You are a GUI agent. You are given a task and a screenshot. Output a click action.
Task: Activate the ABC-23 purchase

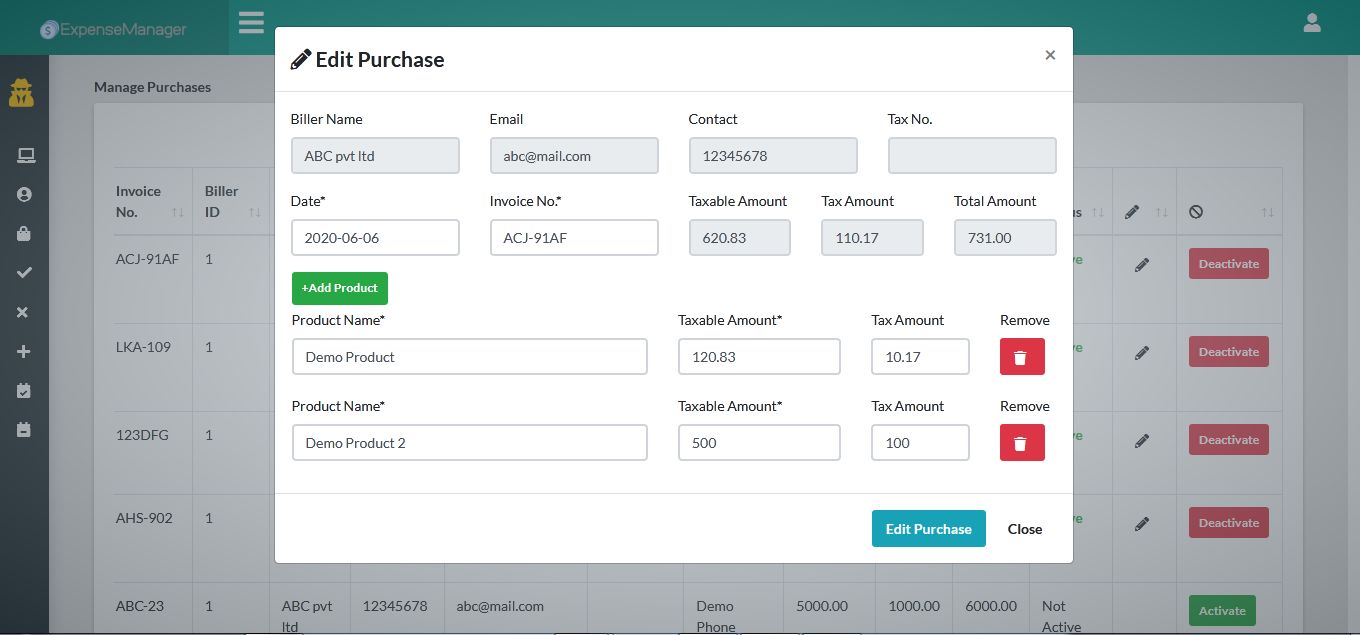click(1222, 610)
